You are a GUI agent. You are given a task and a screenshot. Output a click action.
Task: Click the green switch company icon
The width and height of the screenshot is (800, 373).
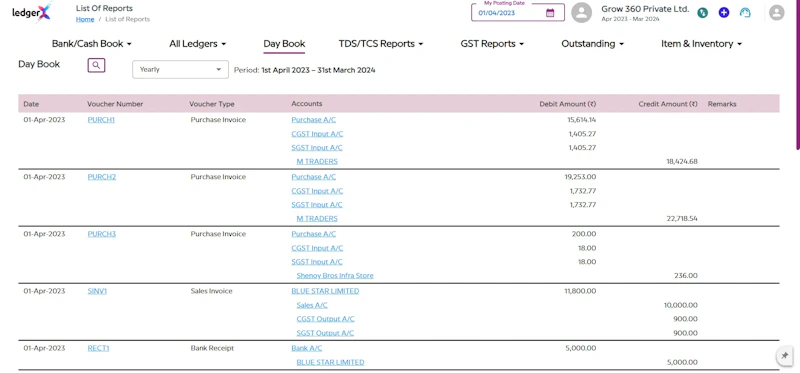click(703, 13)
